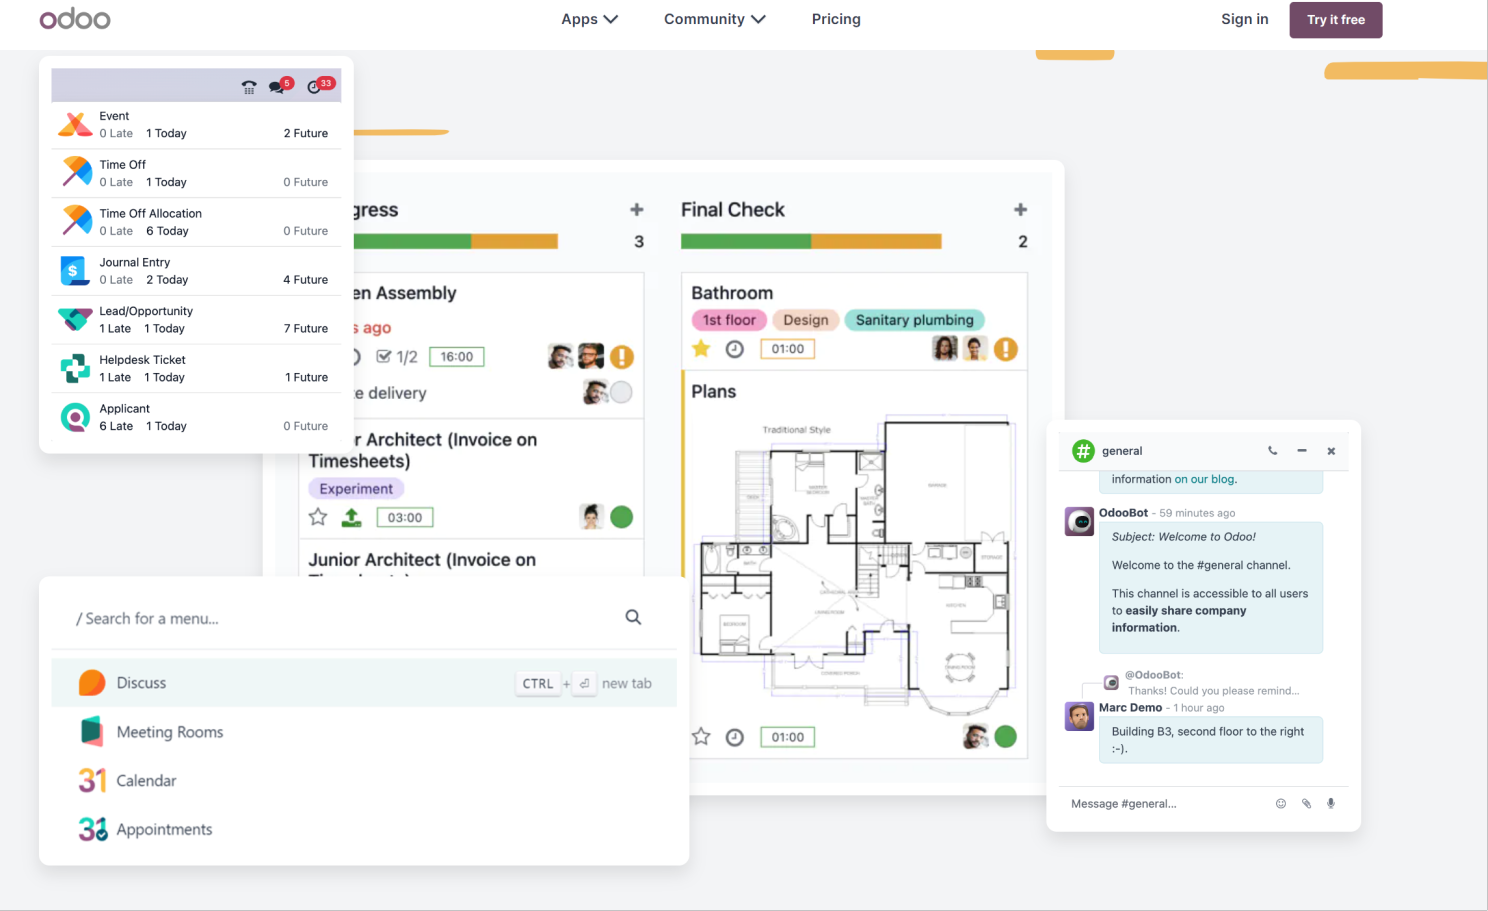Click Marc Demo's avatar in chat
The image size is (1488, 911).
click(x=1079, y=716)
